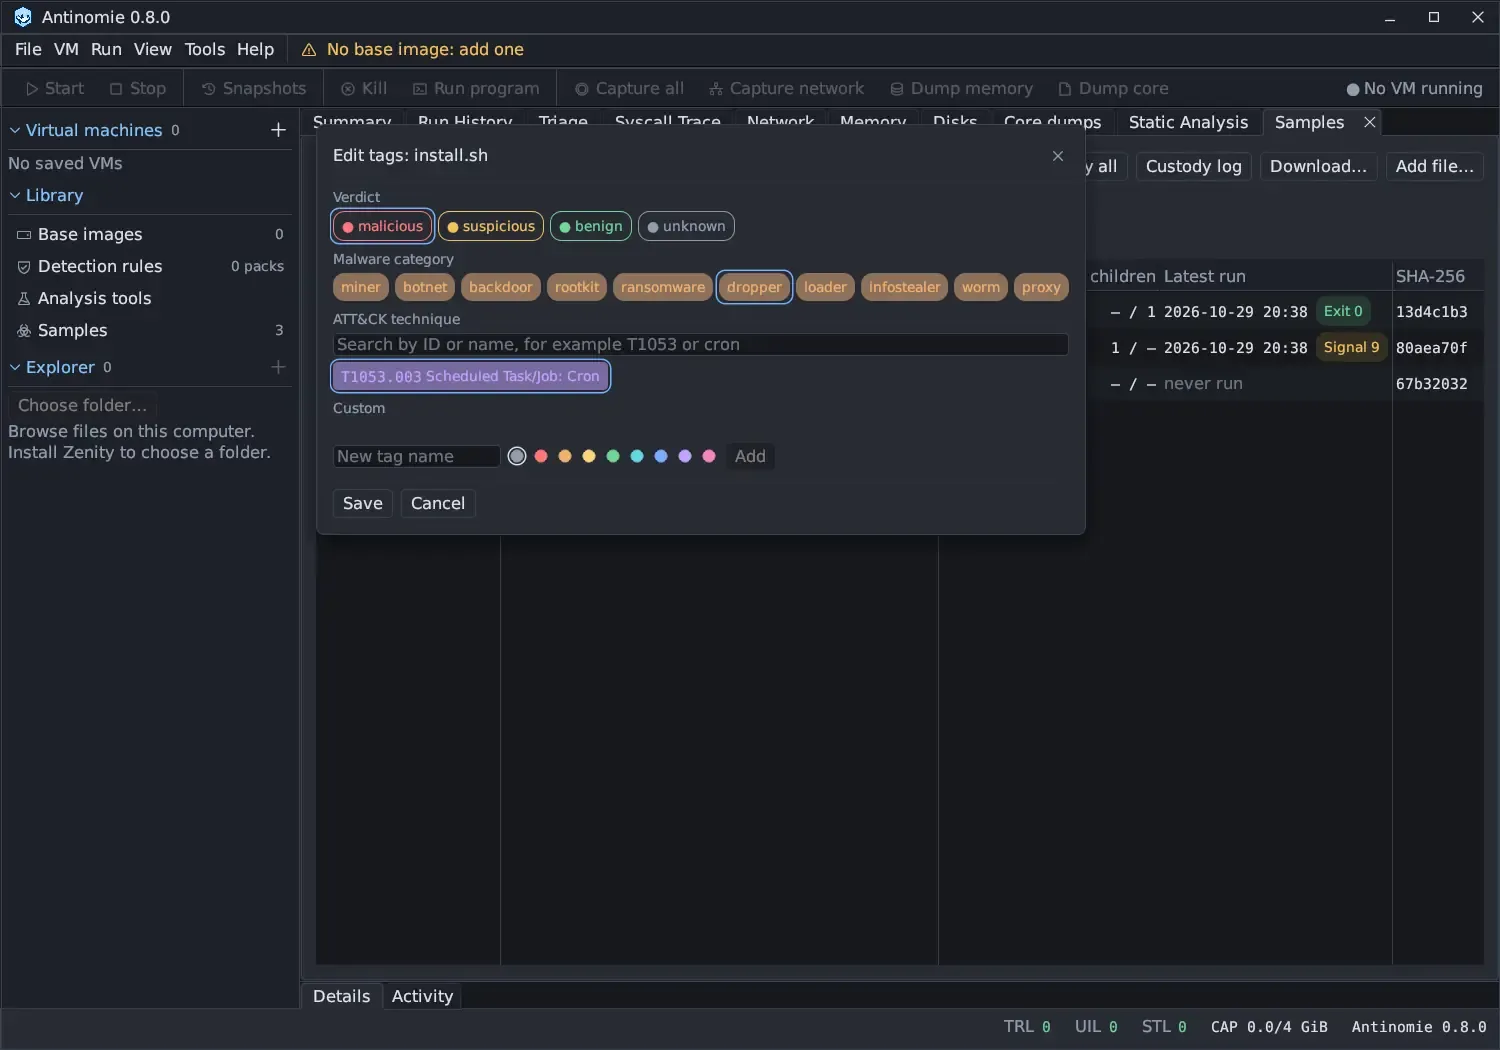
Task: Toggle the benign verdict tag
Action: (x=591, y=226)
